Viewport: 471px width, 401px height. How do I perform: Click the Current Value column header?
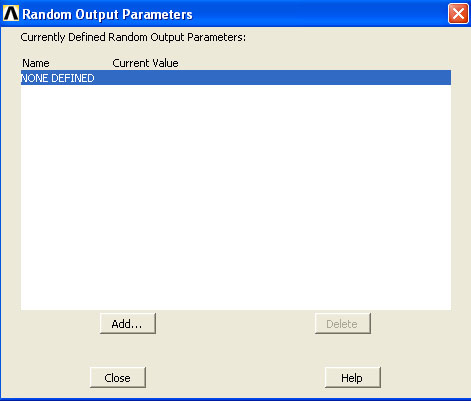[x=145, y=63]
